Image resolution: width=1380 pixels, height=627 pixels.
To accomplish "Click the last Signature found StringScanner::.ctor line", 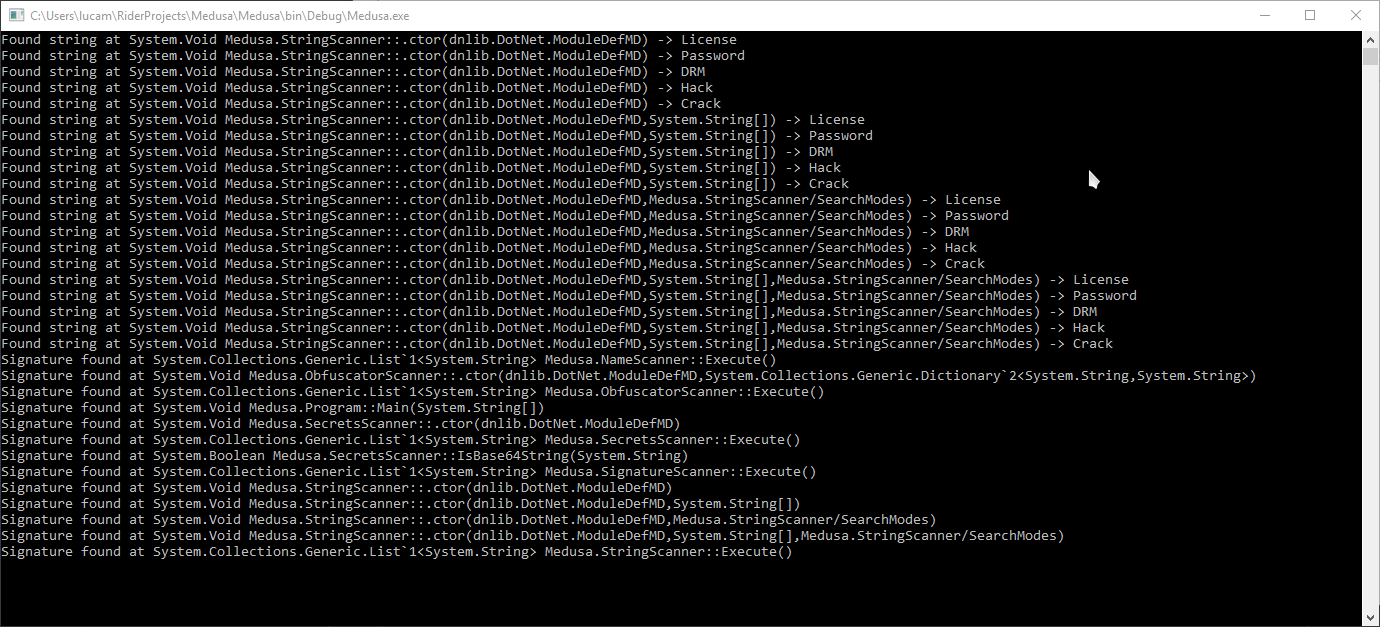I will tap(532, 536).
